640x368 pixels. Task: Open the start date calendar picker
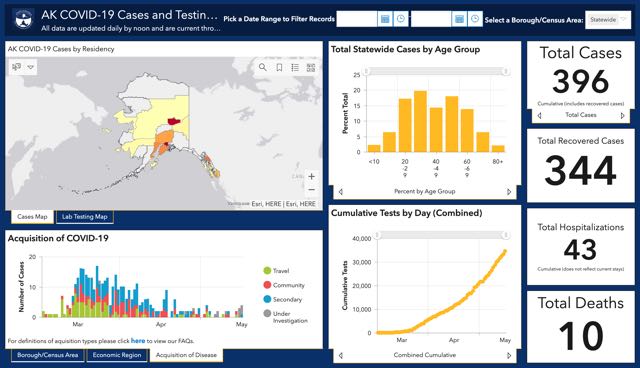(x=384, y=19)
